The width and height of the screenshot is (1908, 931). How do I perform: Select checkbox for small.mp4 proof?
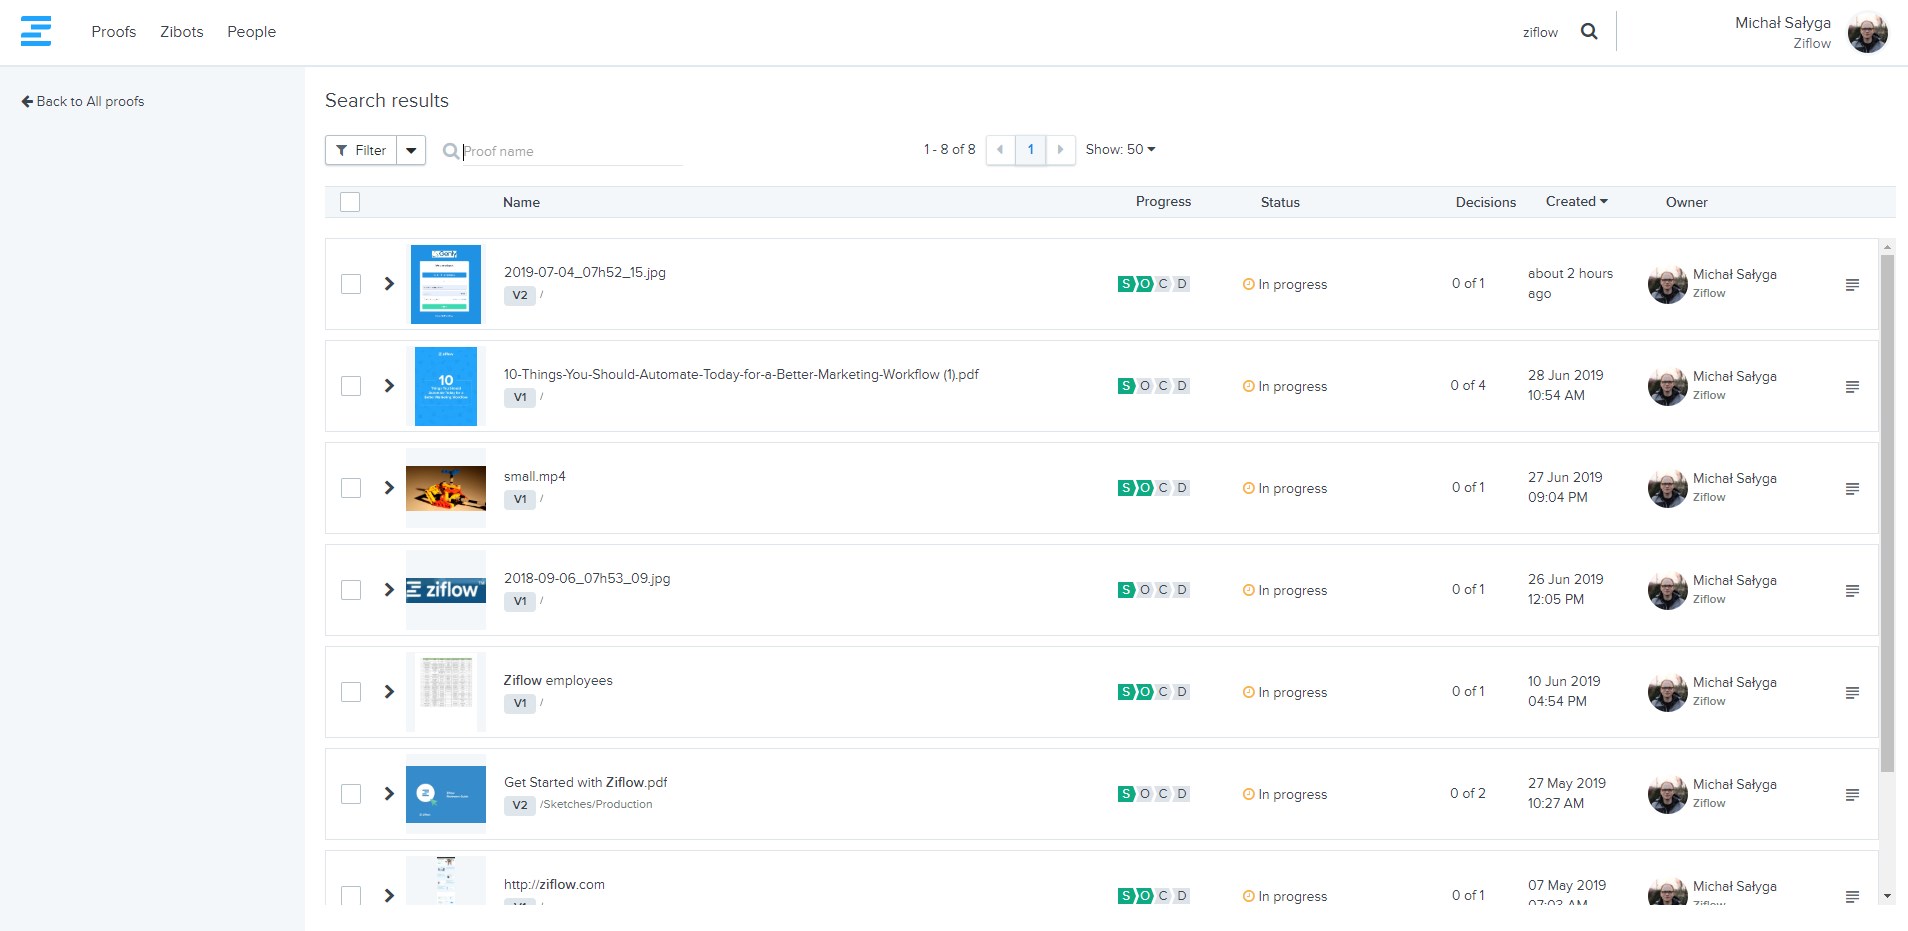click(x=351, y=488)
